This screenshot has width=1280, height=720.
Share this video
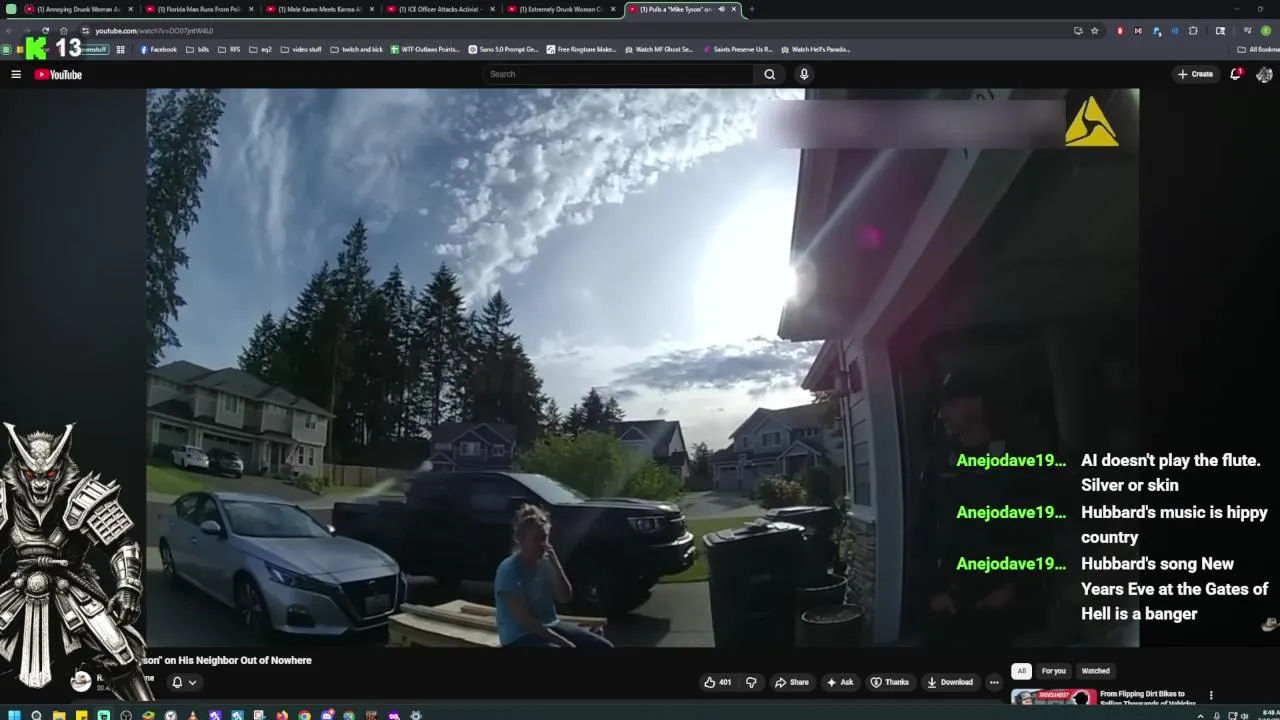tap(792, 682)
